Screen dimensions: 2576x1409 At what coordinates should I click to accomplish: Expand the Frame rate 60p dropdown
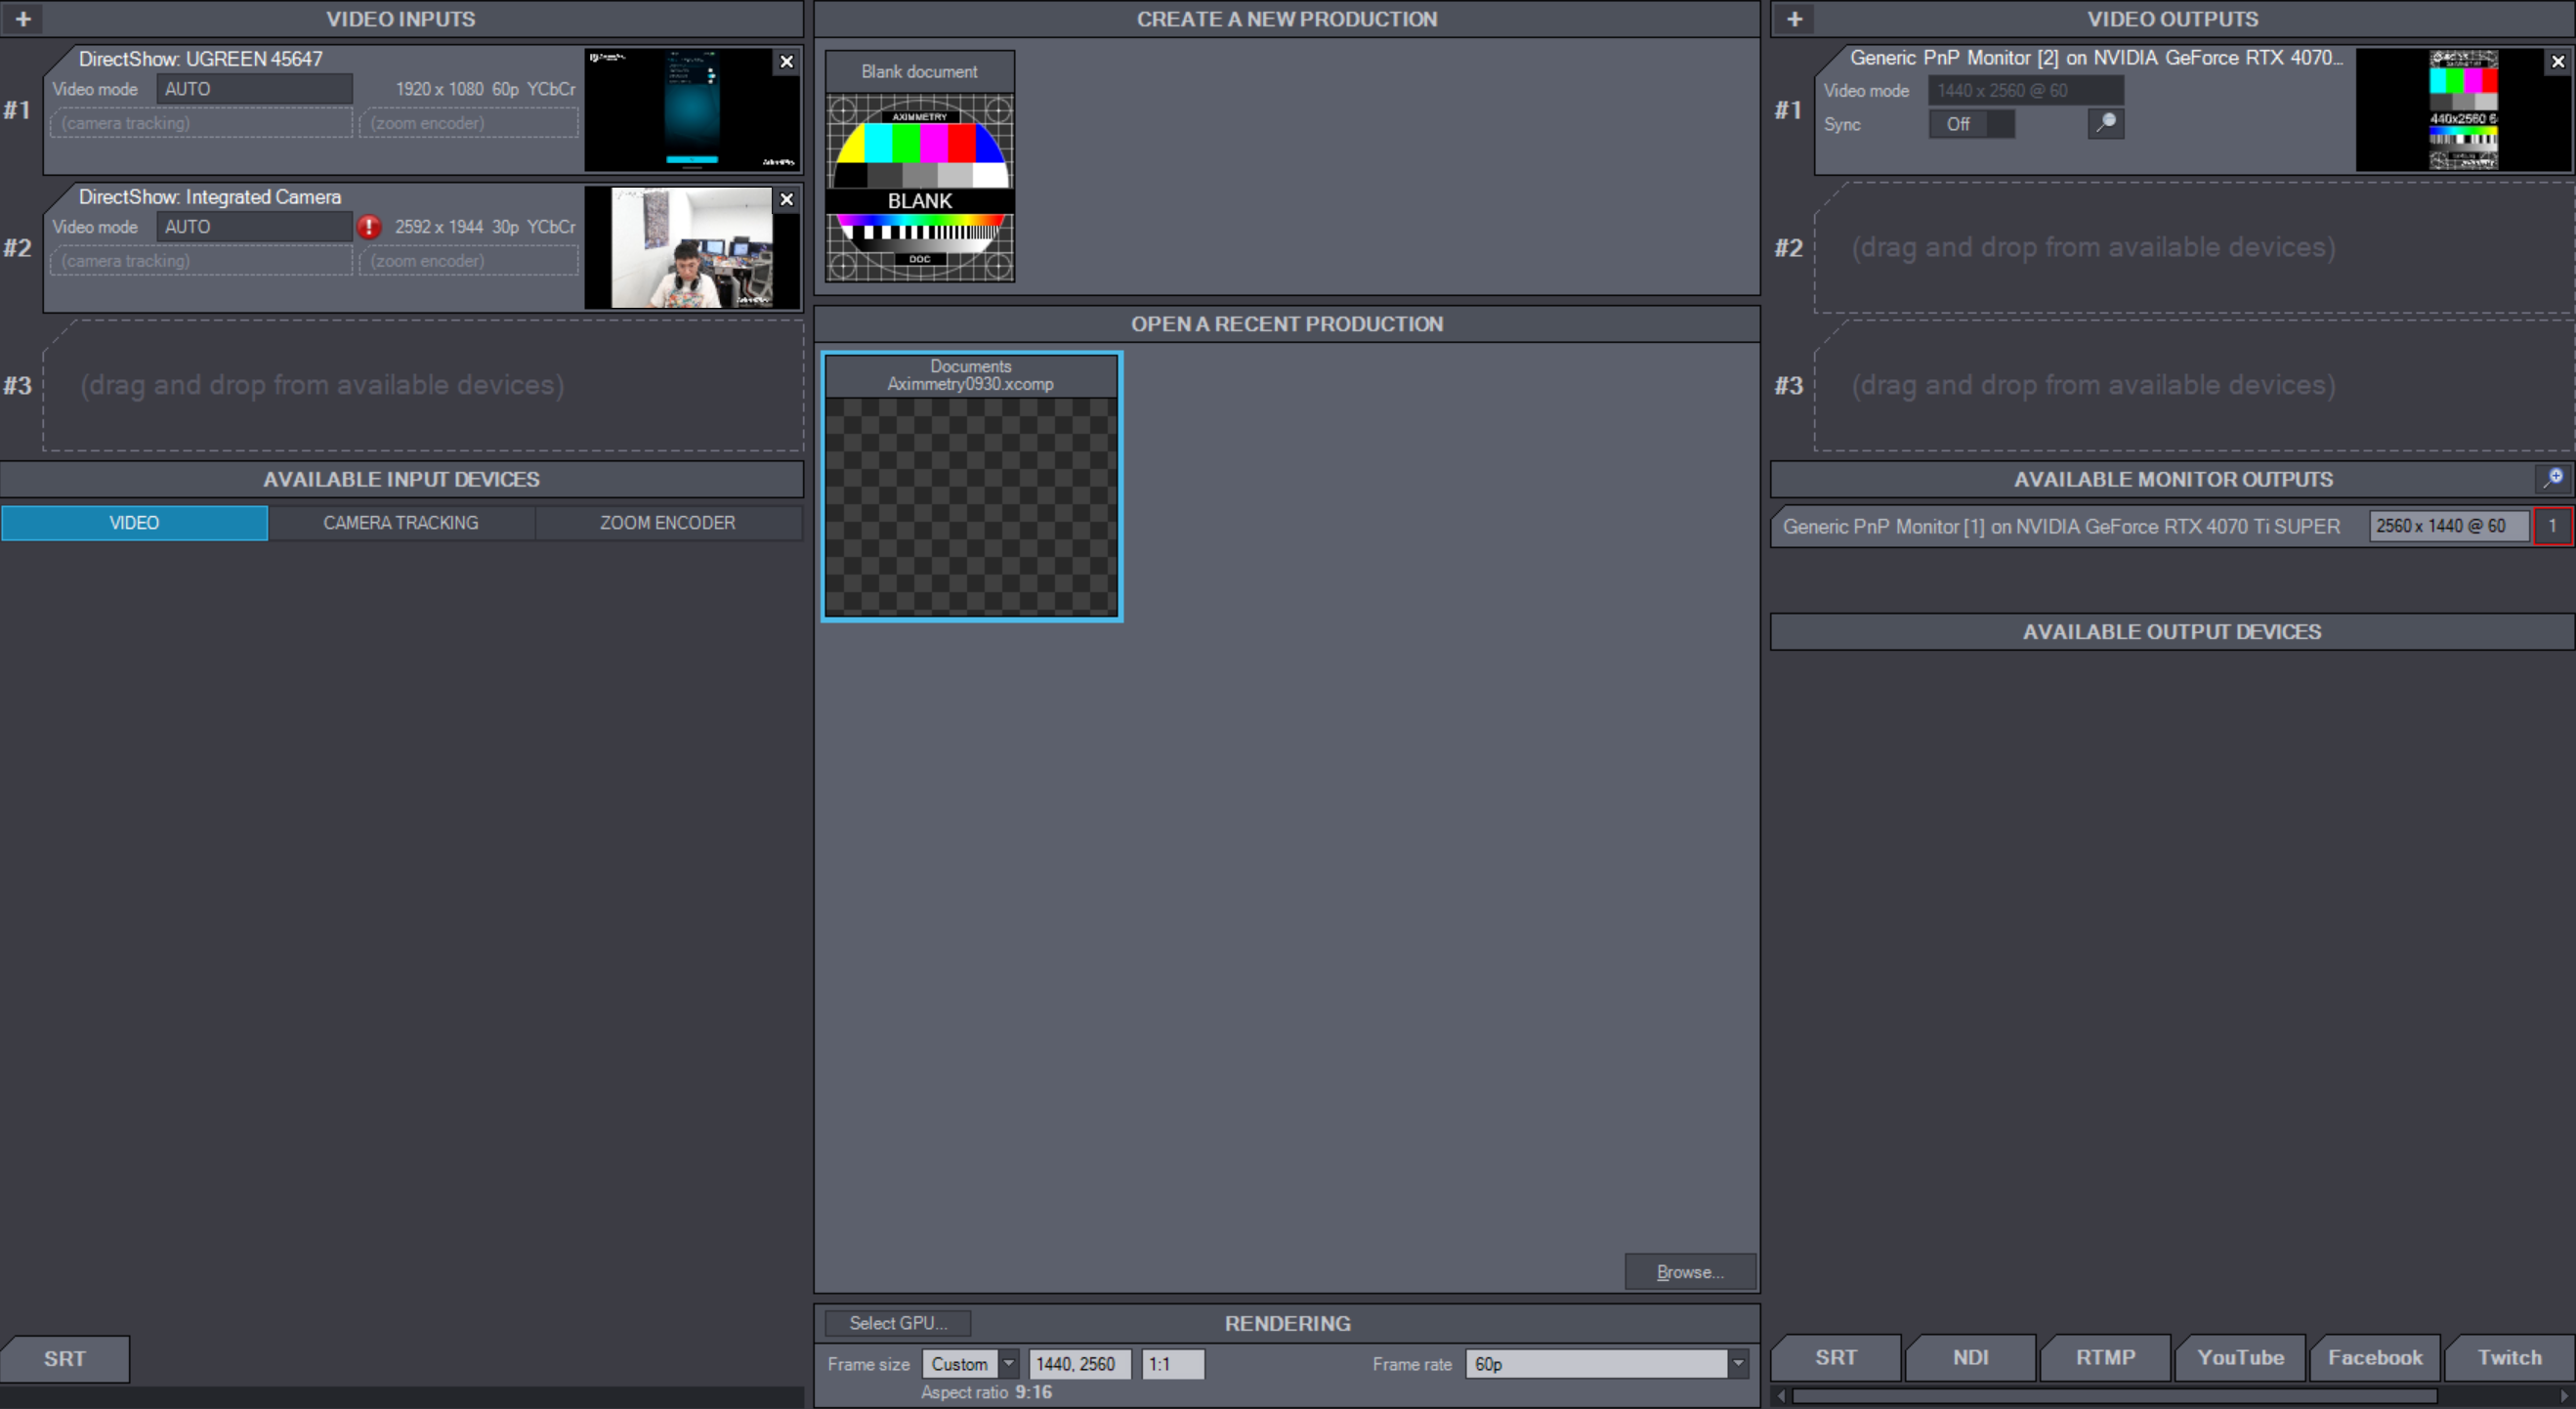point(1738,1364)
